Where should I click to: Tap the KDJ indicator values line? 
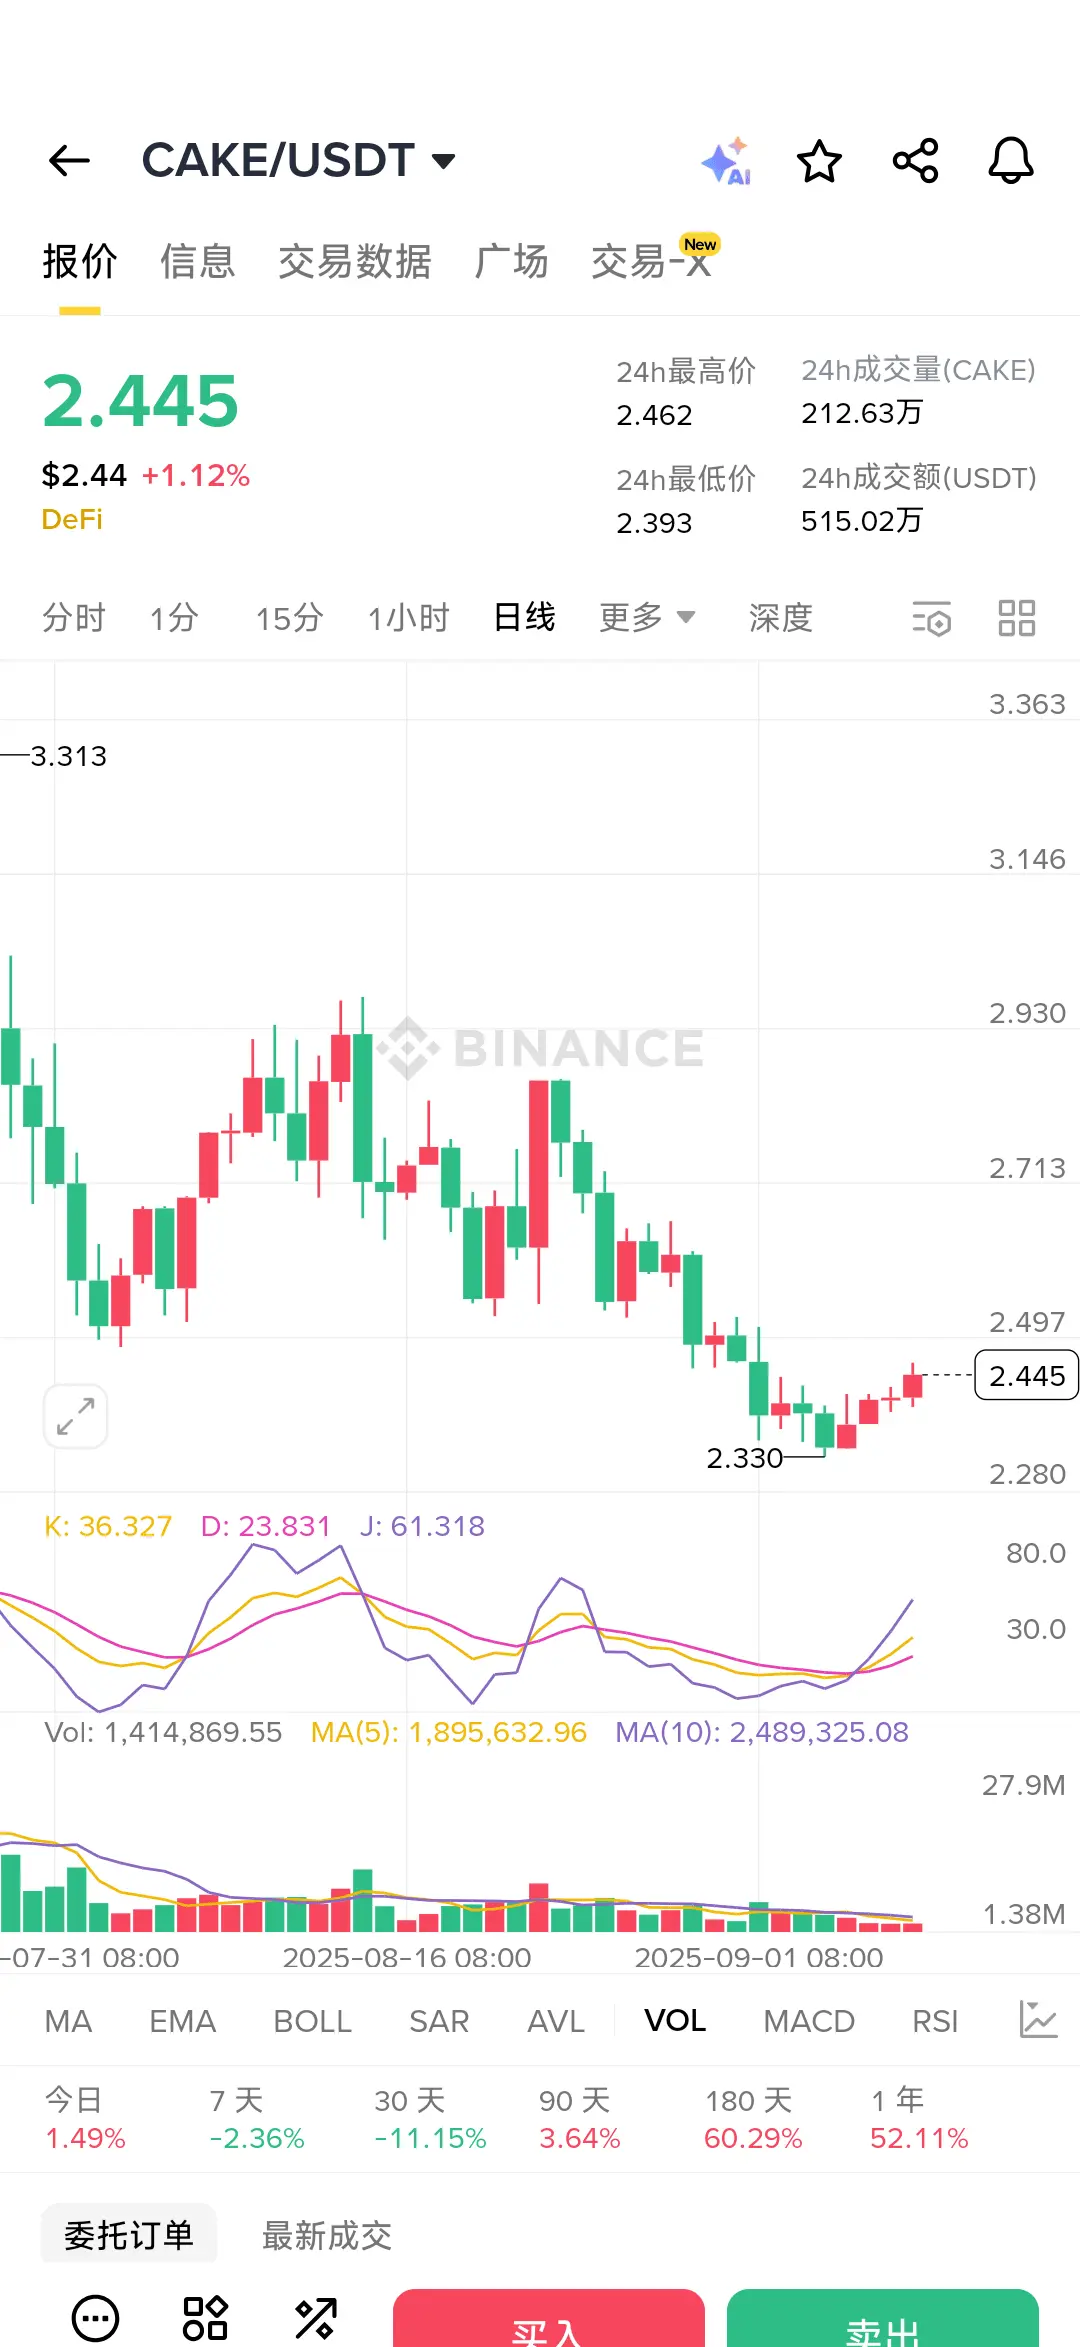[264, 1526]
